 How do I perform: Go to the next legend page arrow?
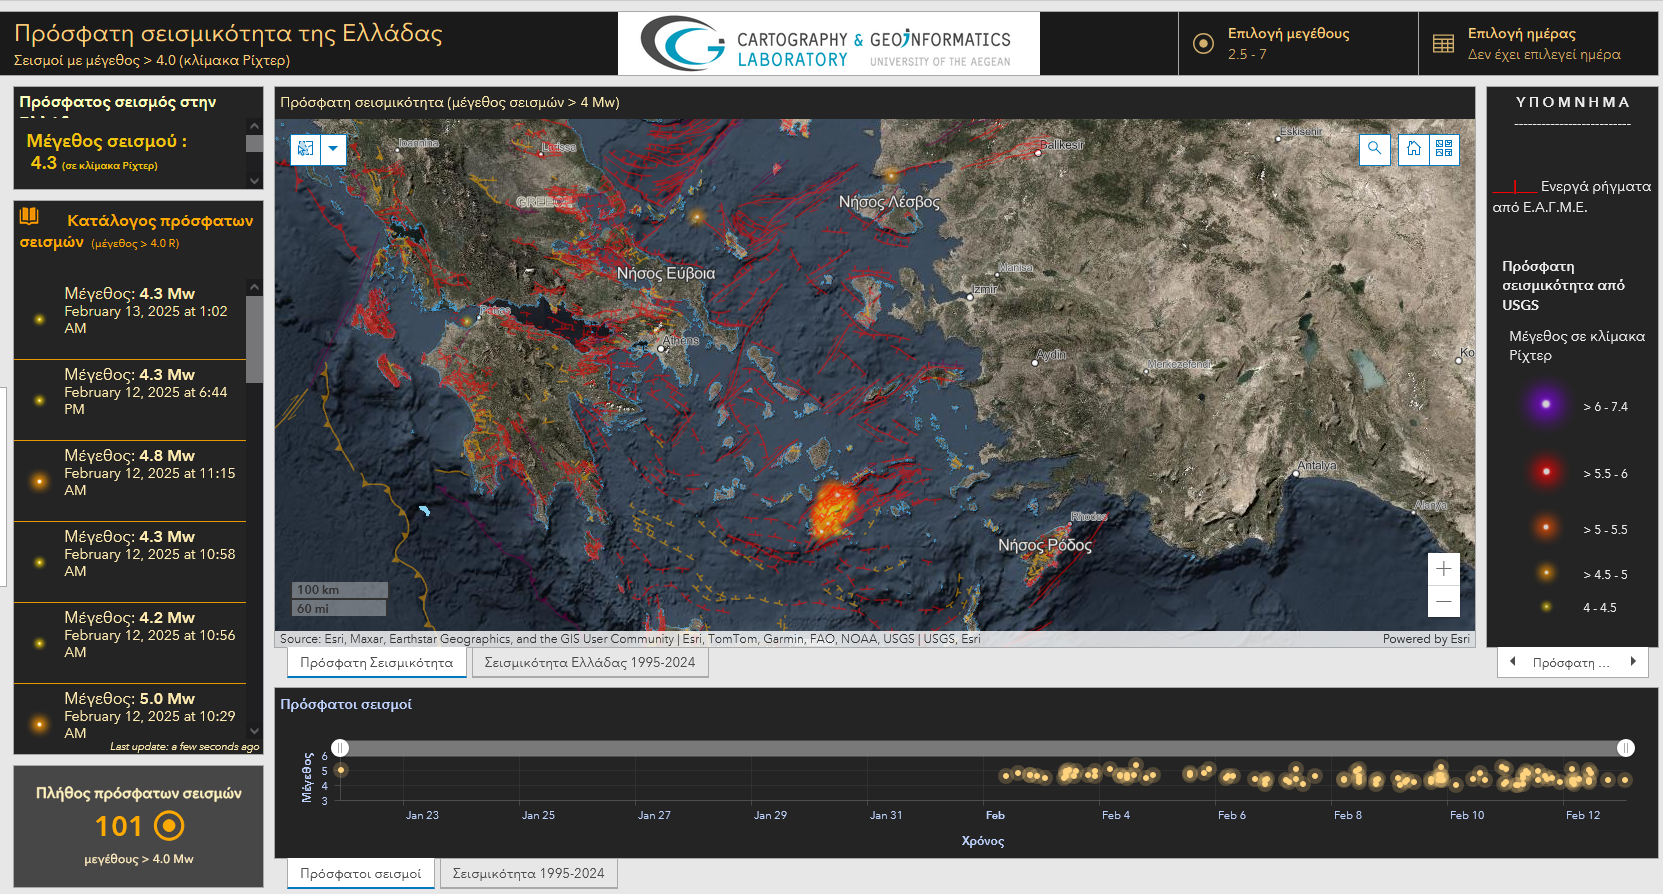[1633, 662]
